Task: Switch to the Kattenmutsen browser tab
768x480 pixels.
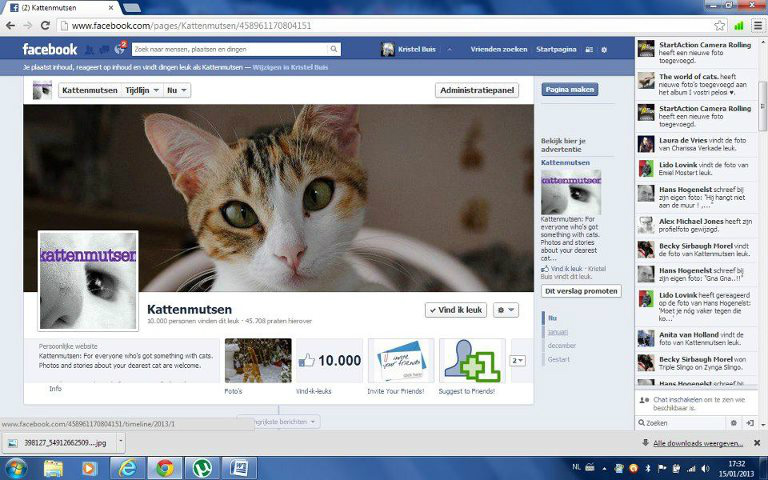Action: pyautogui.click(x=61, y=7)
